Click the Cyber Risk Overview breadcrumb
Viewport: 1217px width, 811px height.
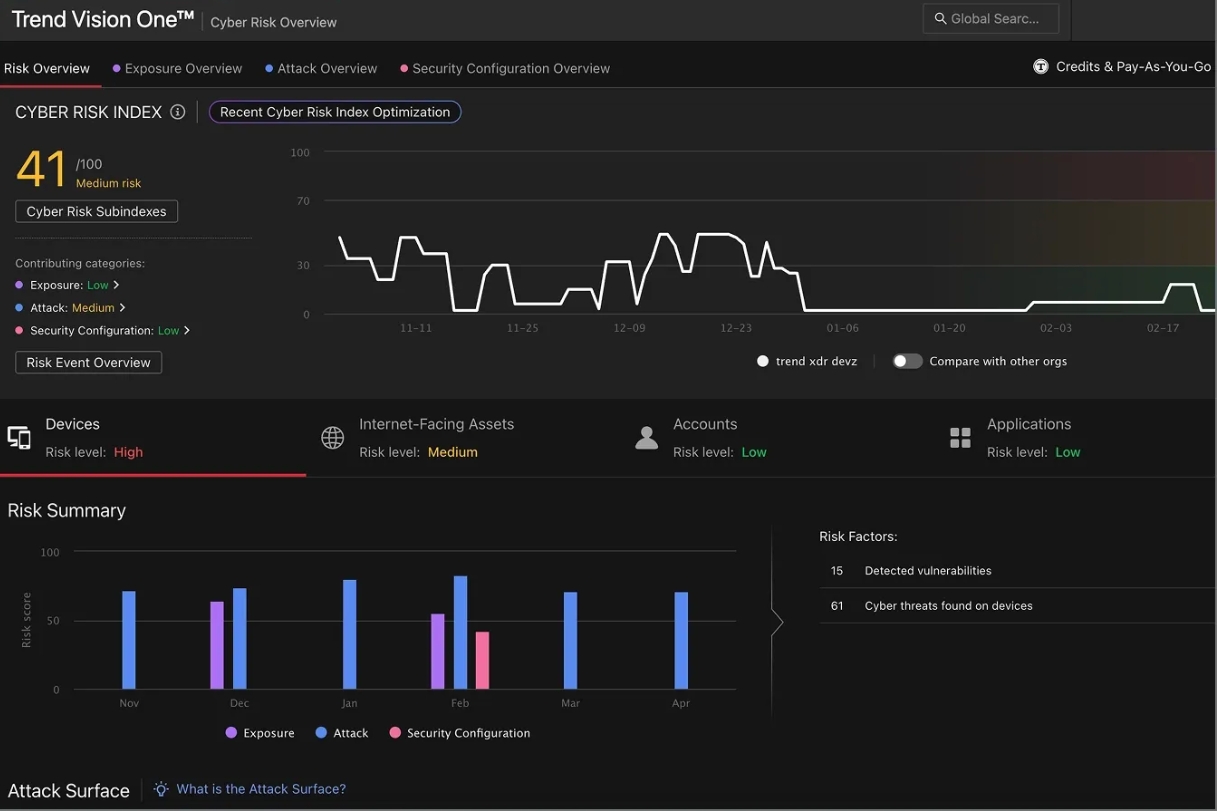[x=273, y=22]
